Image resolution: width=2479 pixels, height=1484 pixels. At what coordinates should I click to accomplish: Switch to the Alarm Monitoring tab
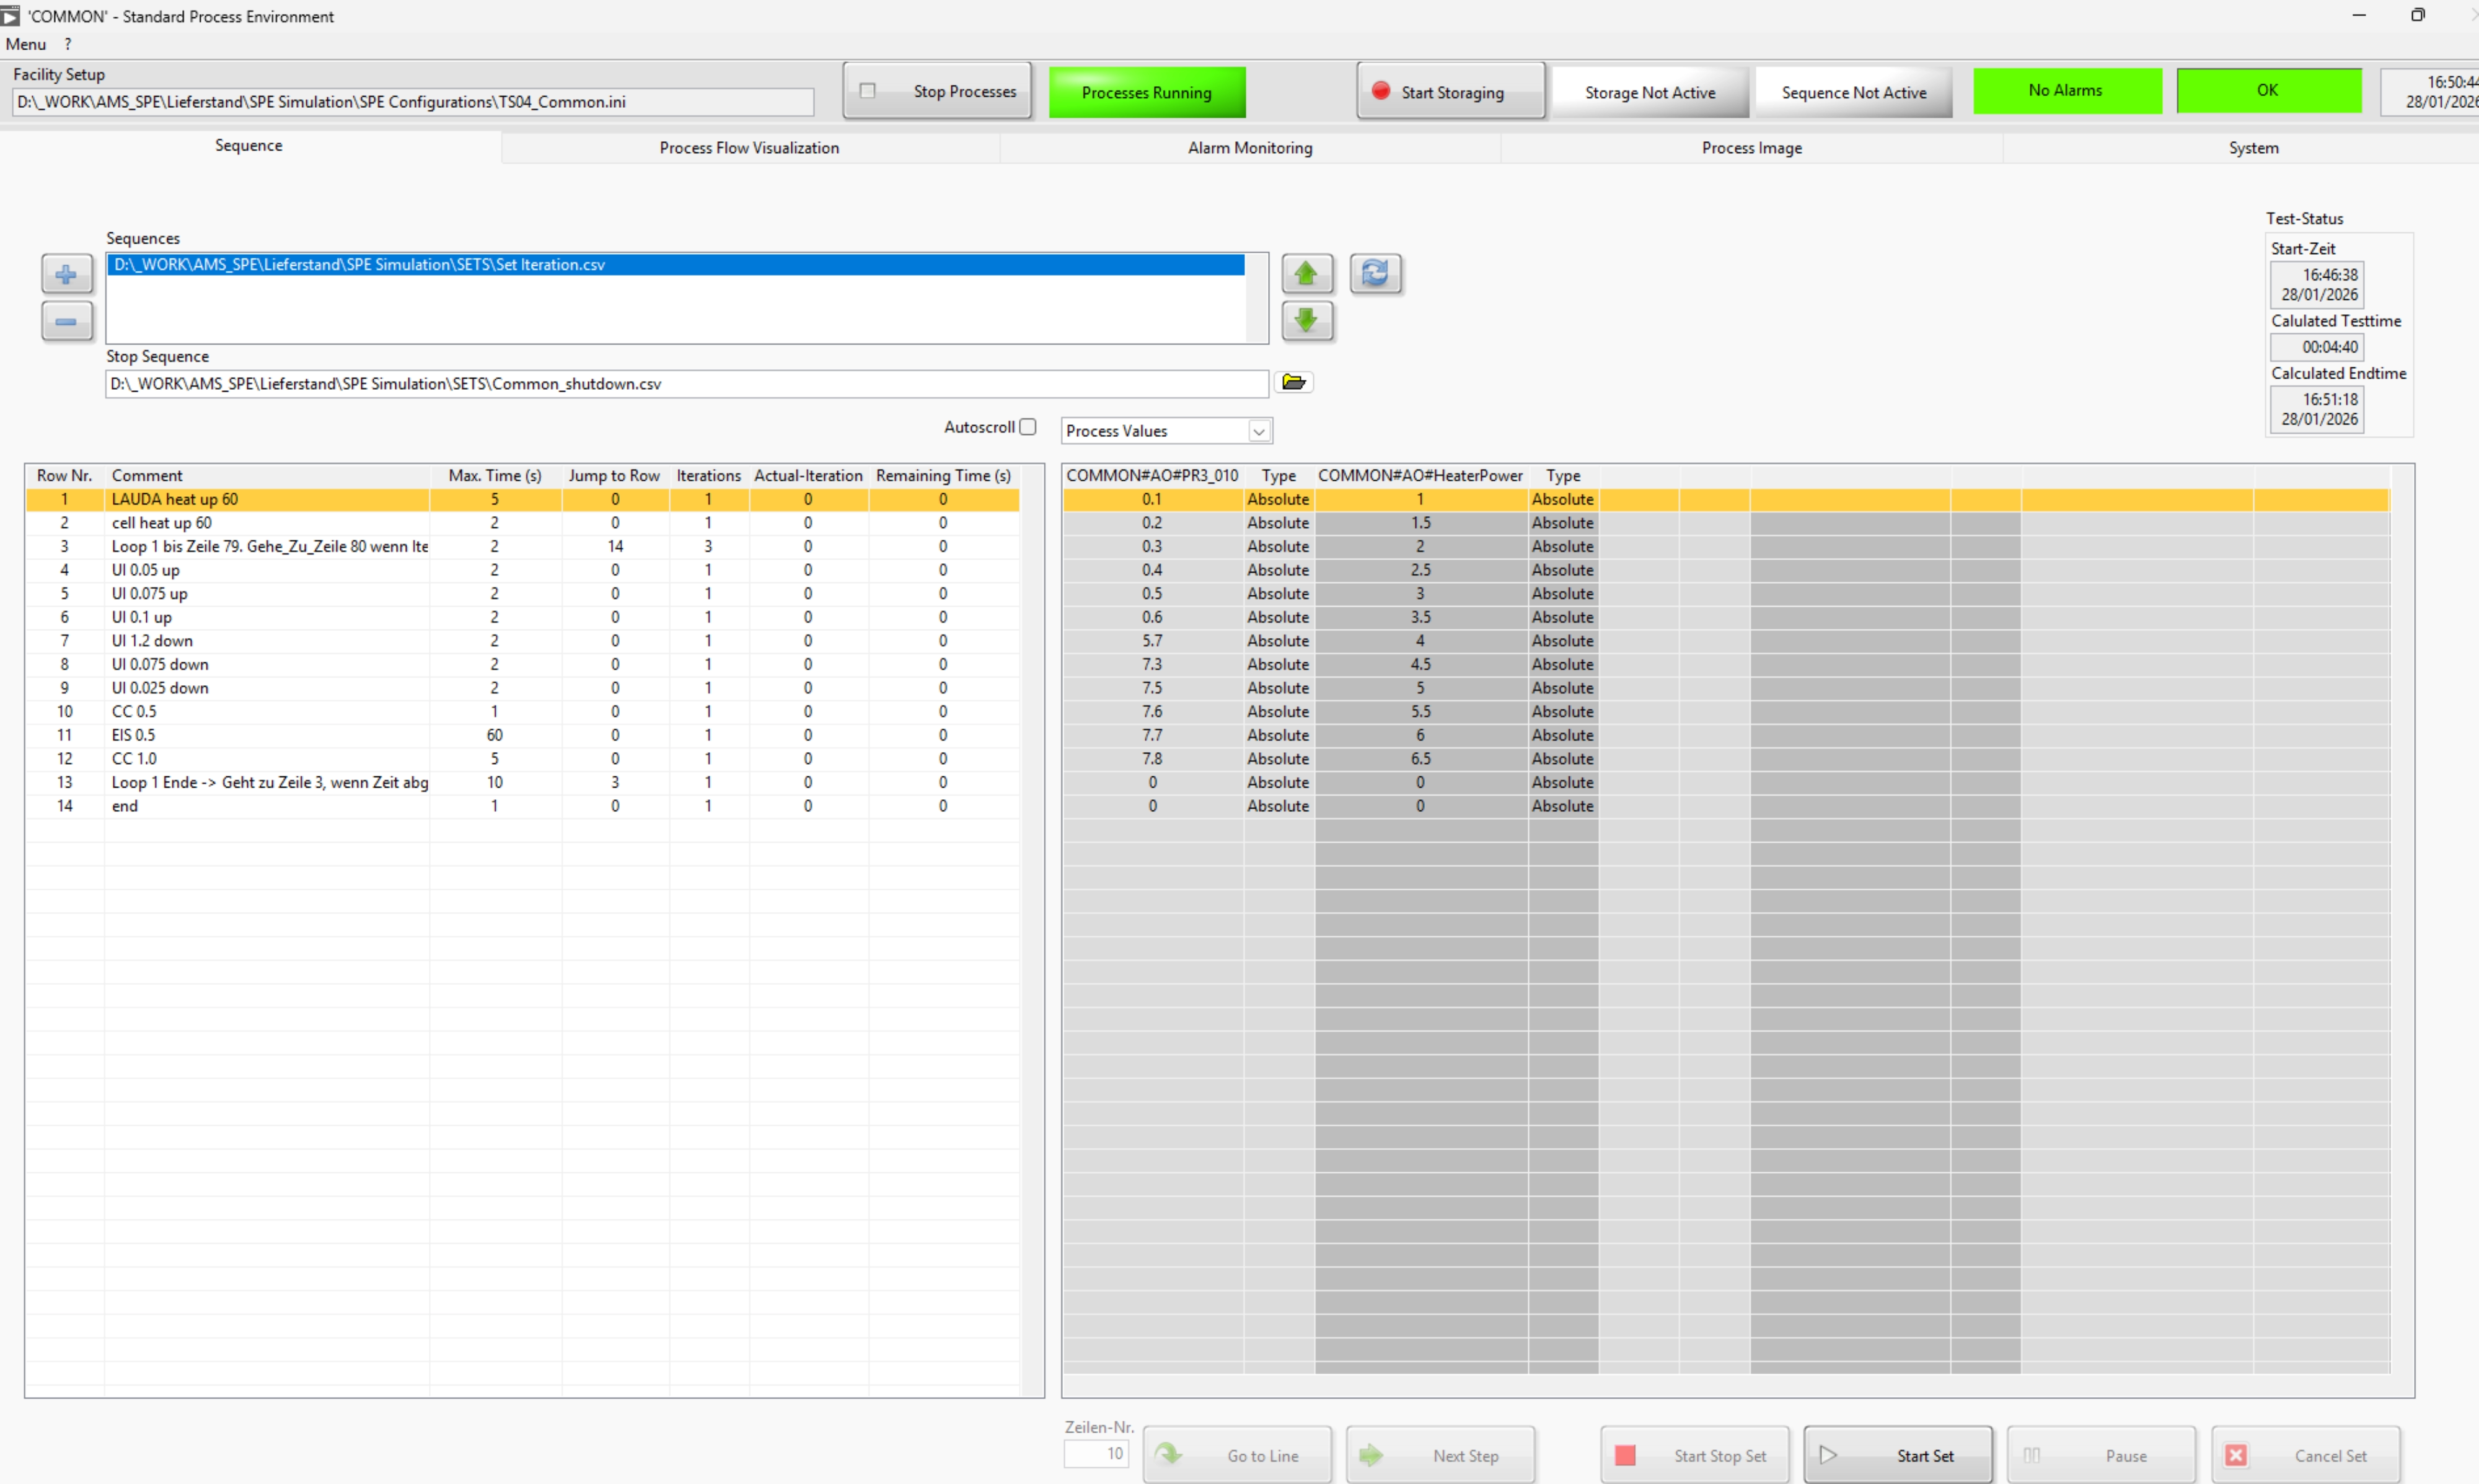pos(1249,148)
